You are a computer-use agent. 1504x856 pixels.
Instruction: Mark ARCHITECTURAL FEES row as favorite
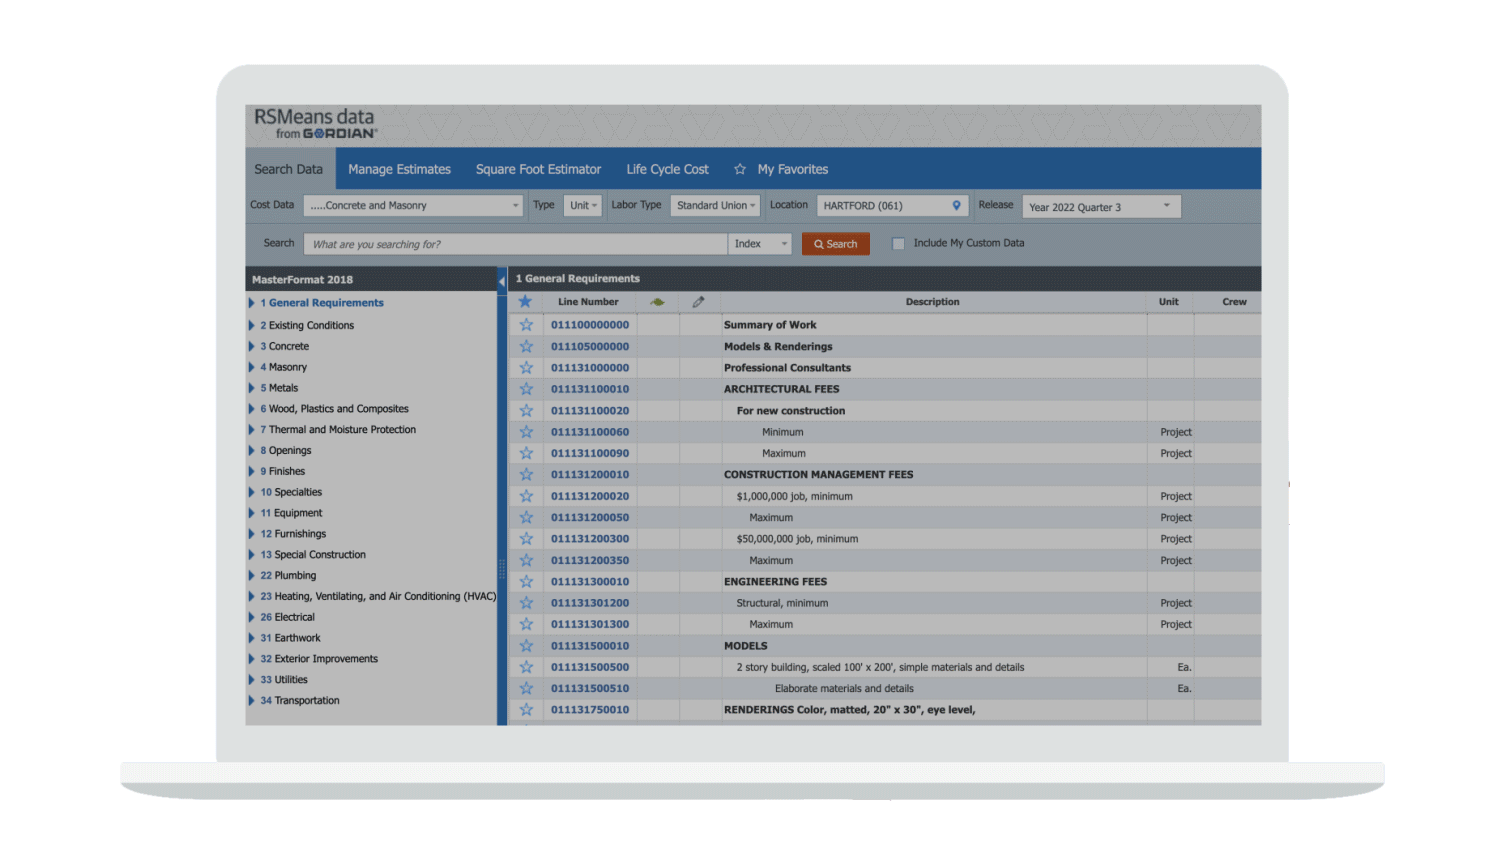526,389
